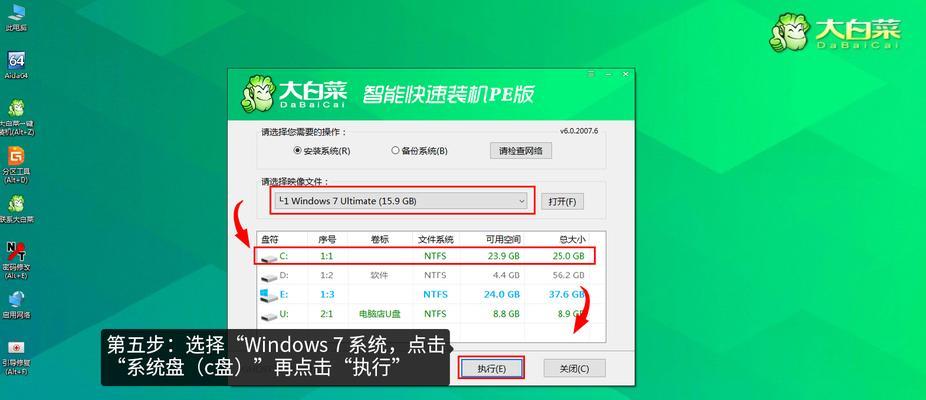Launch the Aida64 desktop shortcut
This screenshot has height=400, width=926.
click(x=16, y=66)
